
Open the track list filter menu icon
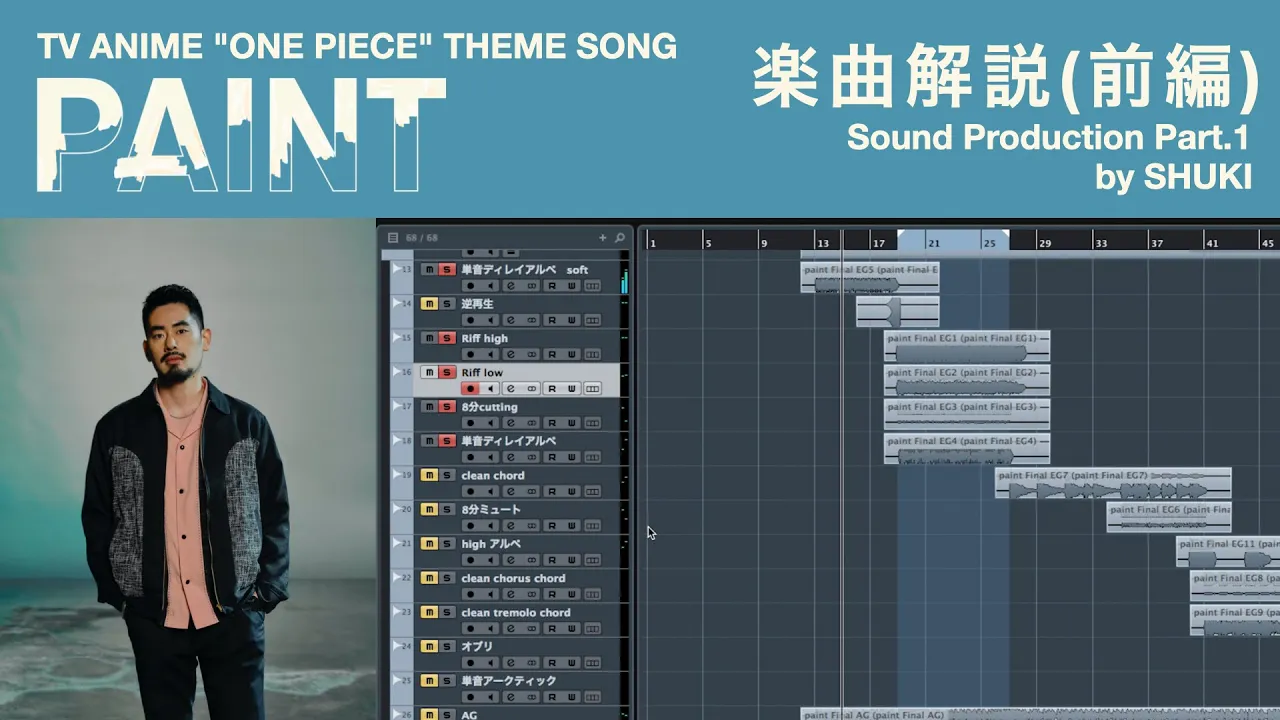tap(393, 238)
